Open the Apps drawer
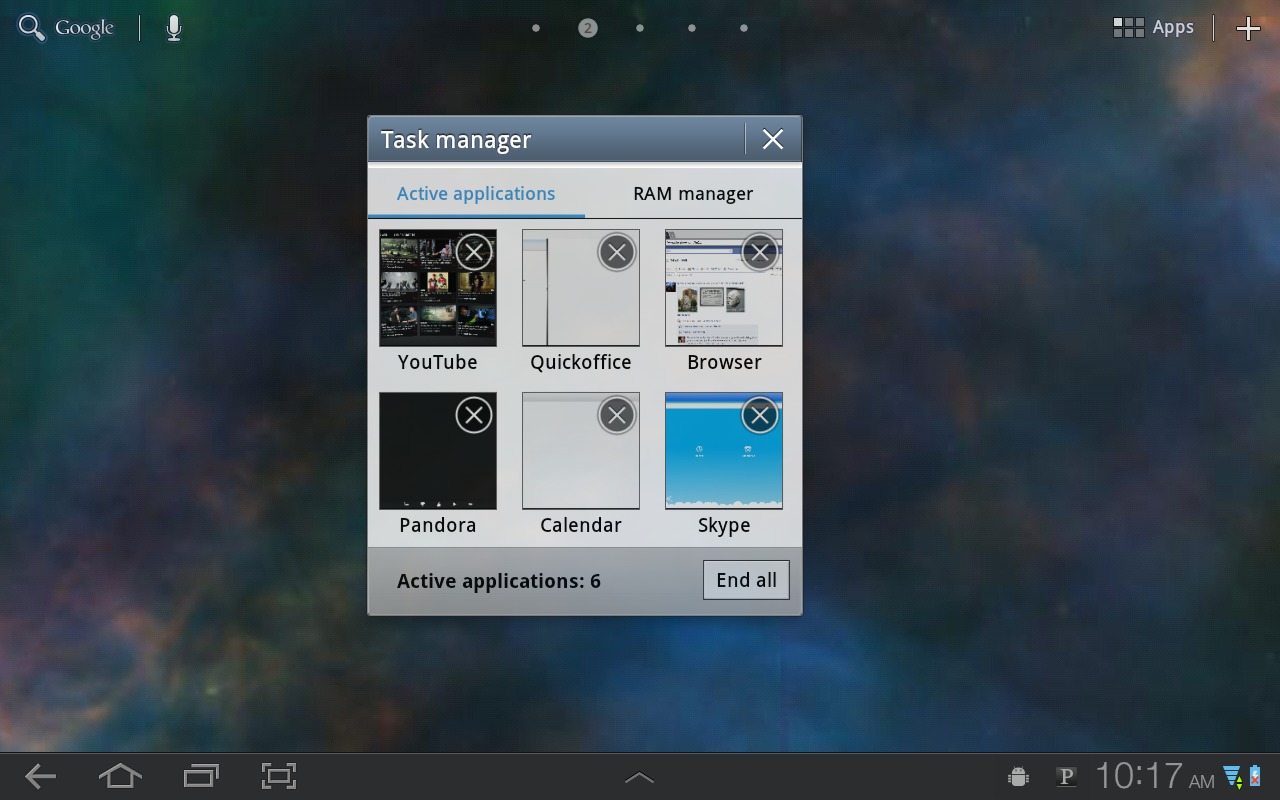Screen dimensions: 1280x800 pos(1154,27)
